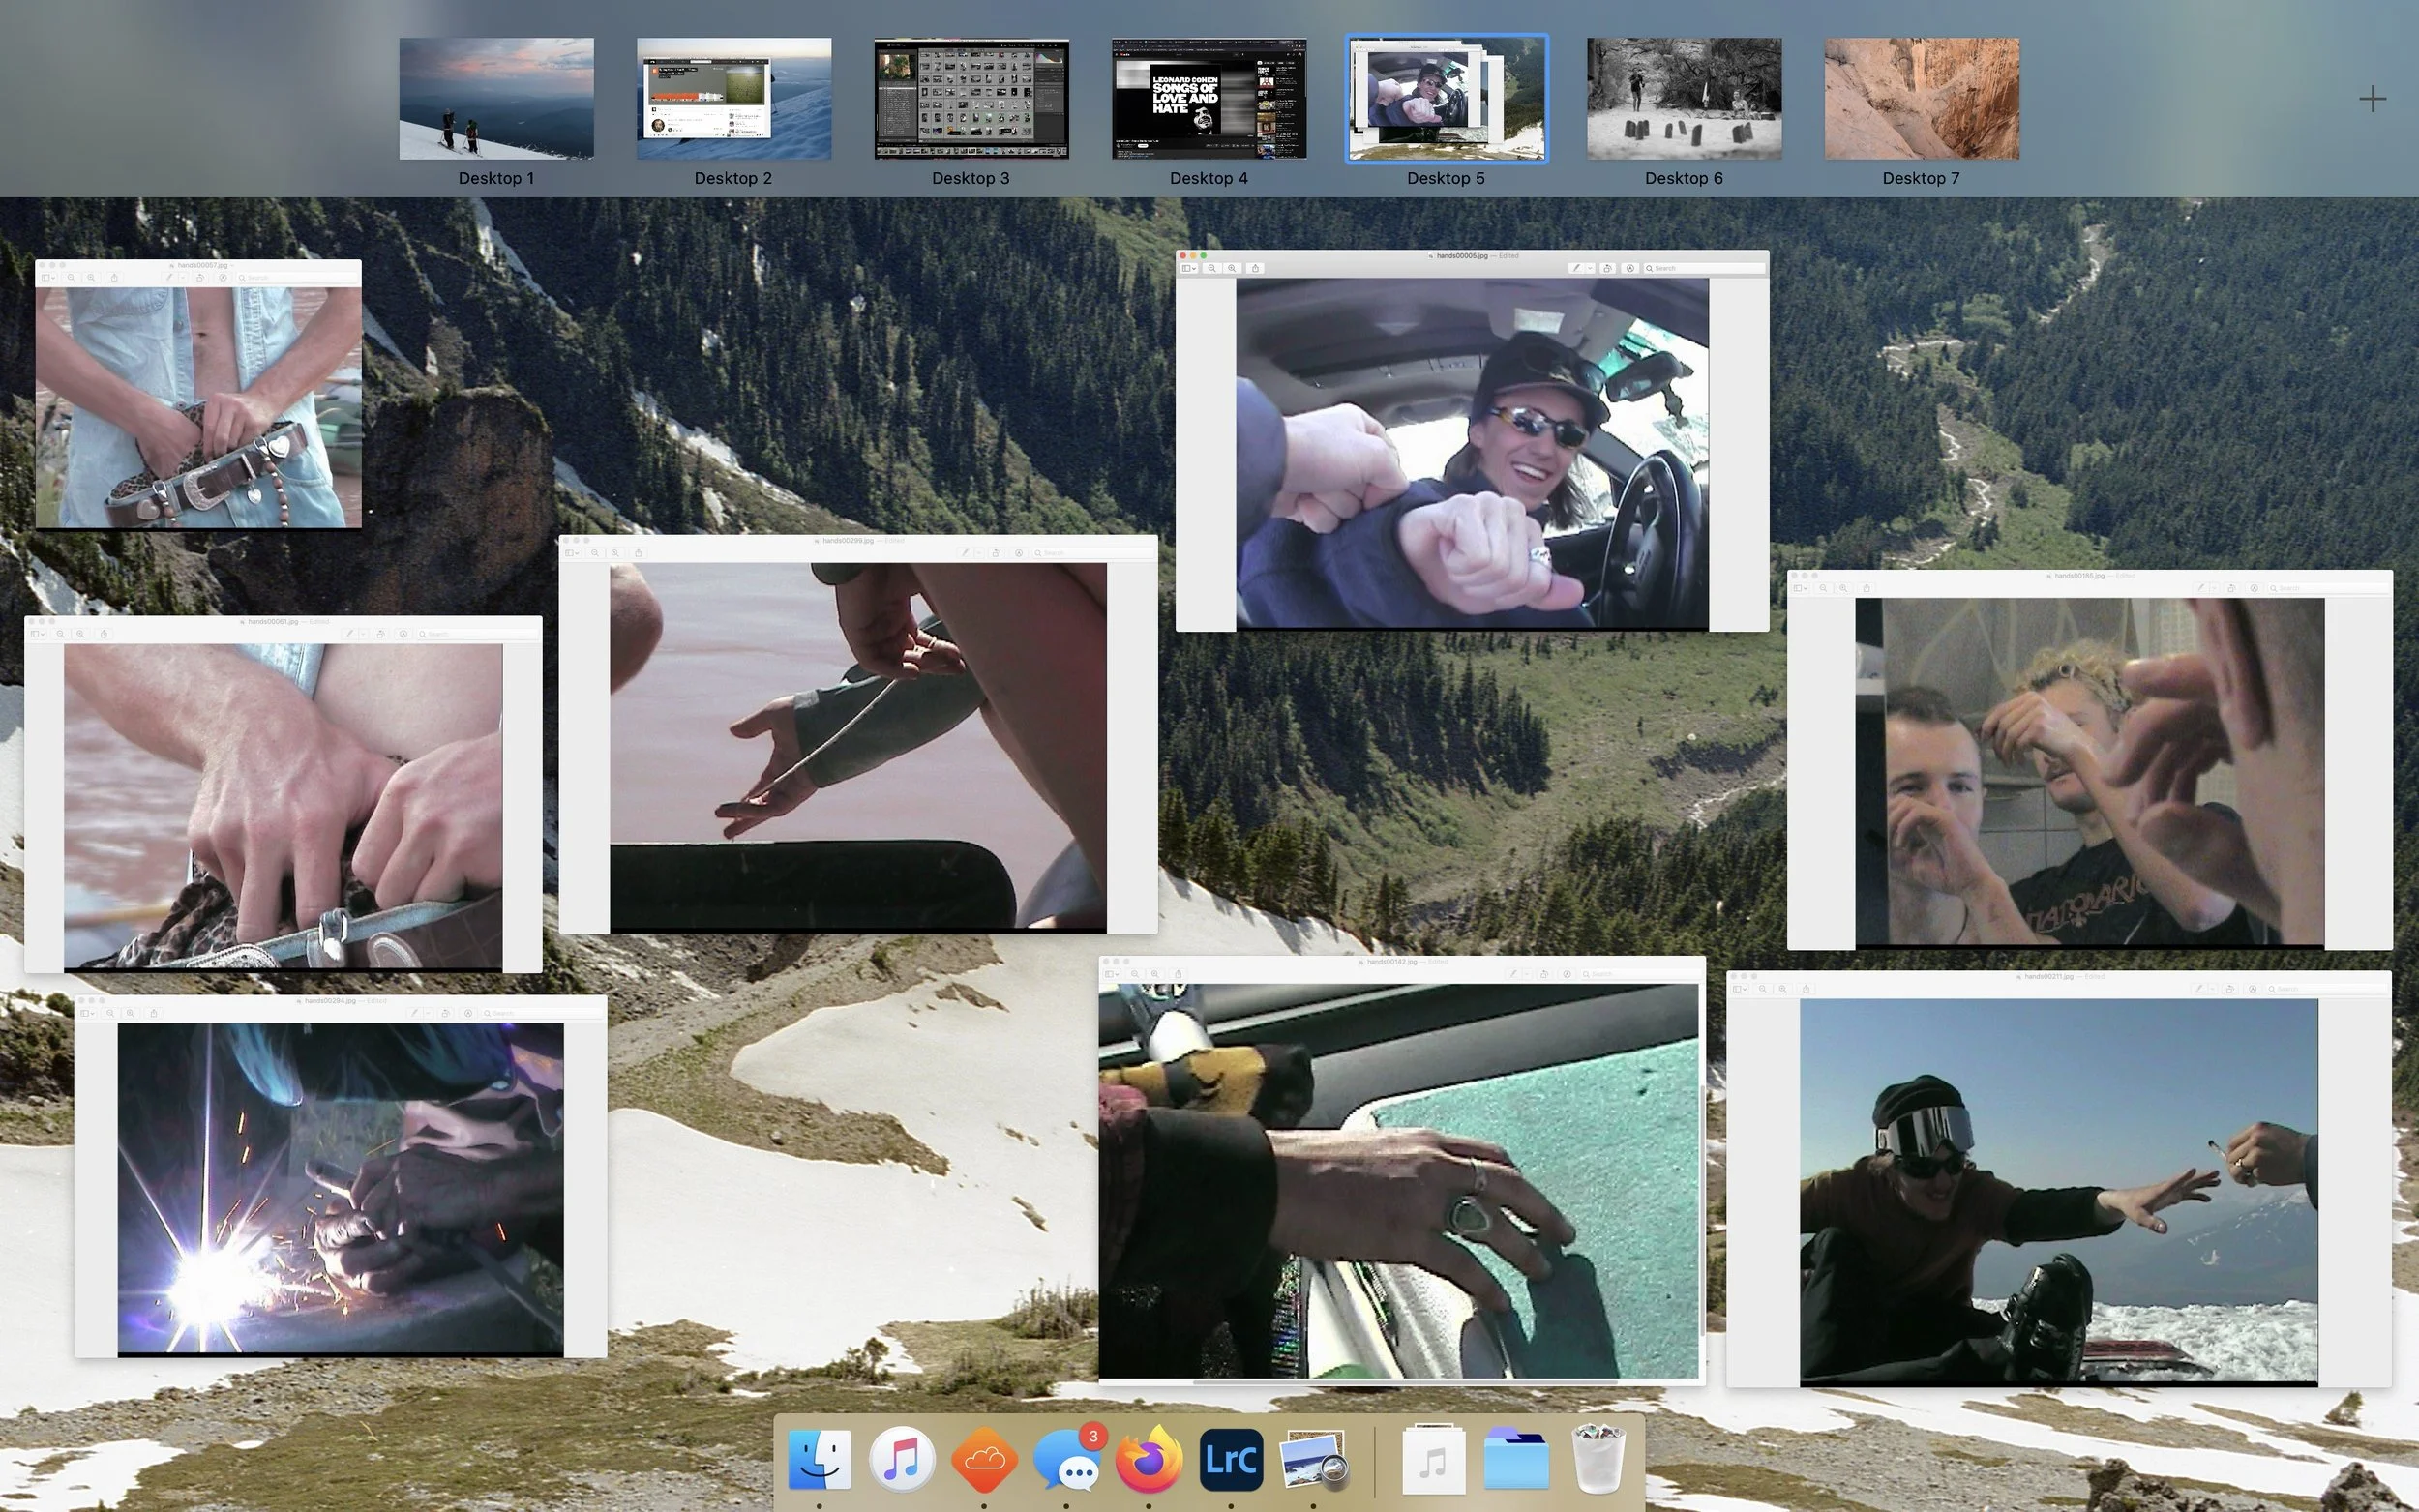Switch to Desktop 6 space
2419x1512 pixels.
pyautogui.click(x=1683, y=99)
